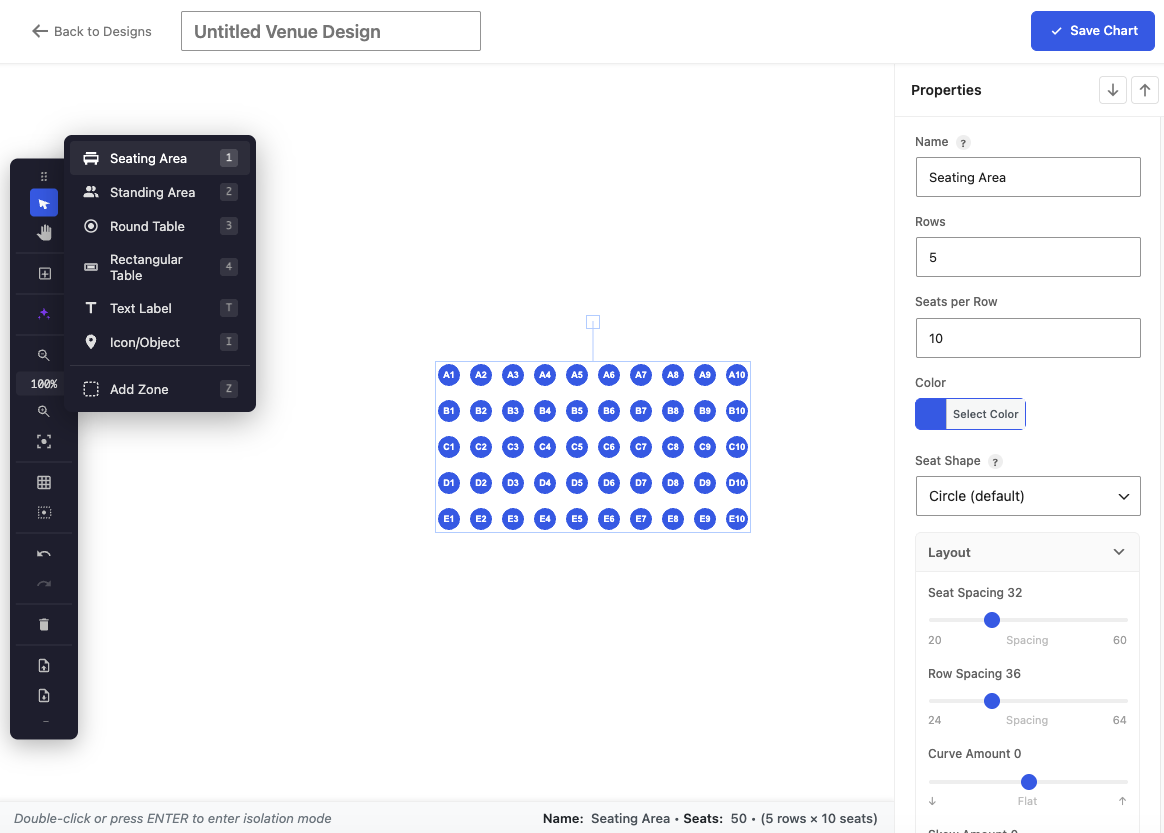
Task: Grab the toolbar drag handle dots
Action: 44,176
